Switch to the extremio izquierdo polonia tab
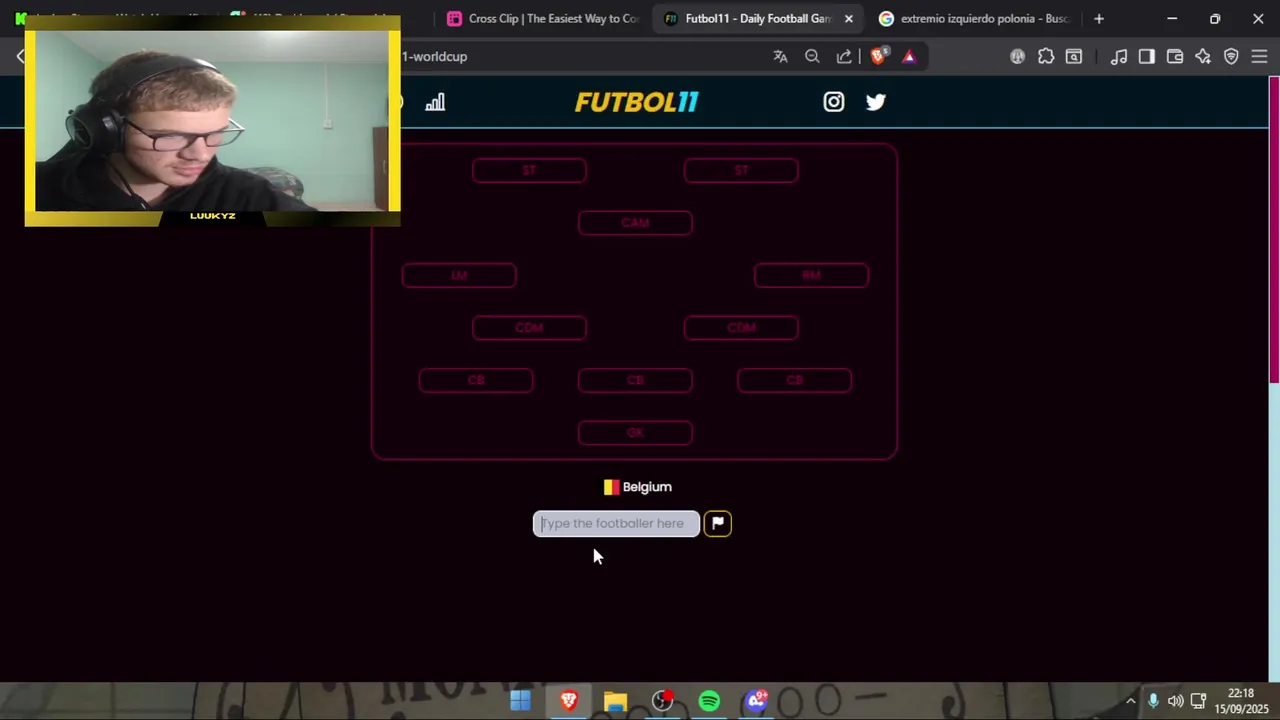 pyautogui.click(x=974, y=18)
